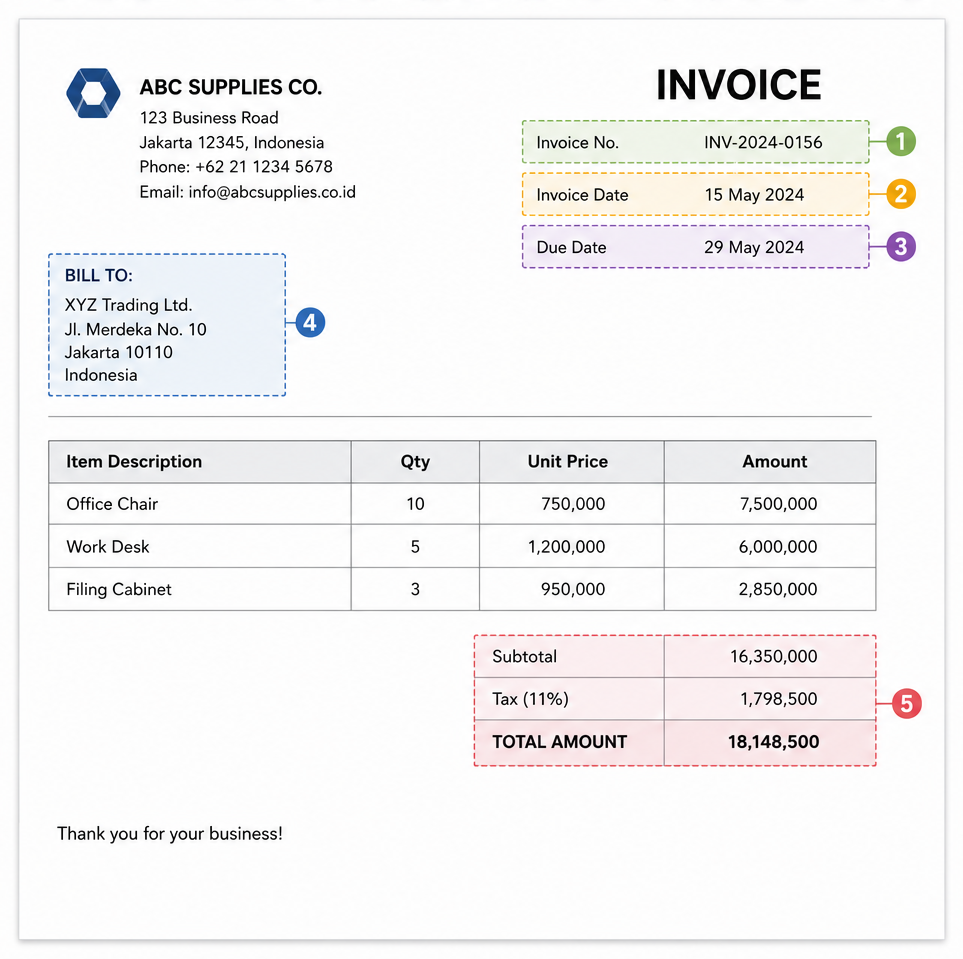The image size is (963, 959).
Task: Click the Qty column header
Action: [x=415, y=461]
